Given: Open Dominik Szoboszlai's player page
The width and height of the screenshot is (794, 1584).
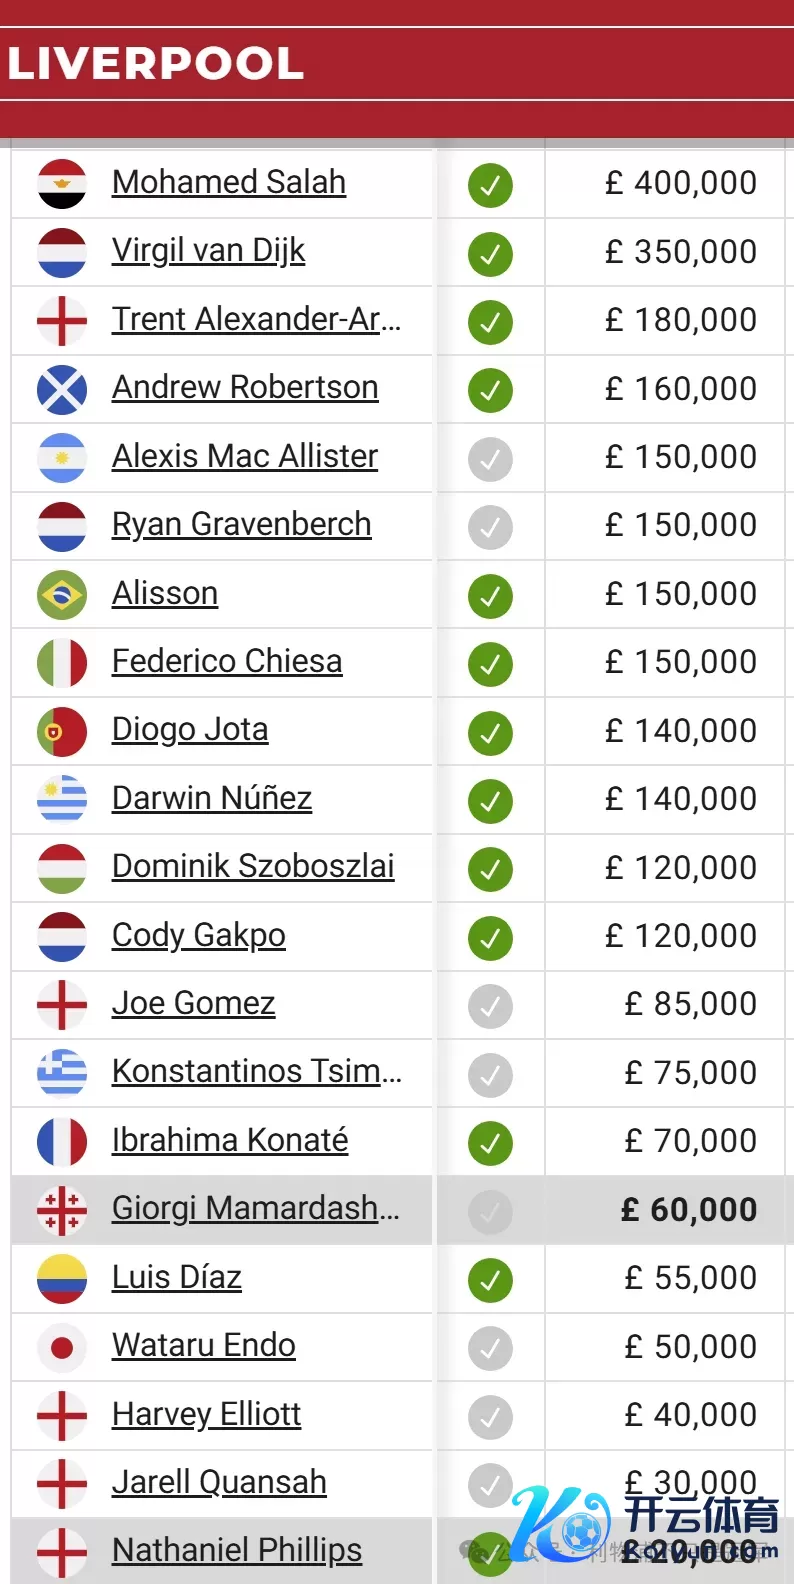Looking at the screenshot, I should point(253,866).
